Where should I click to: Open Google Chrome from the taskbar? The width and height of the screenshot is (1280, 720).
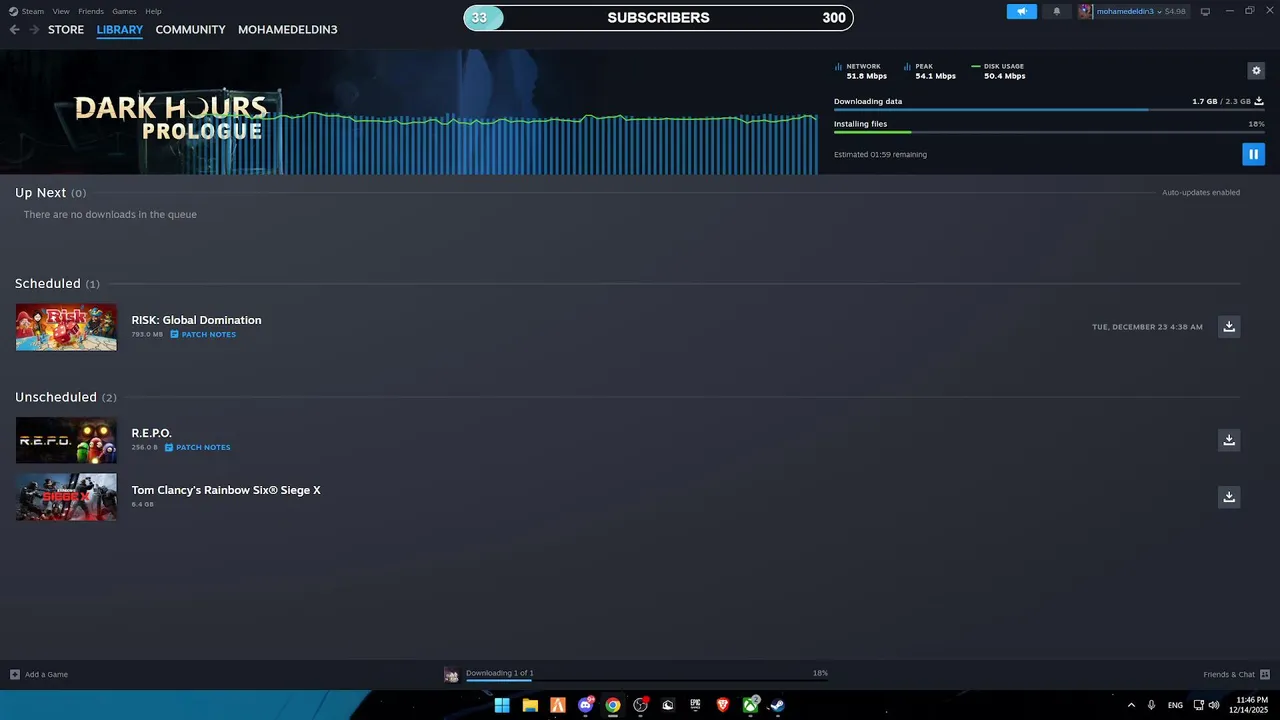(613, 705)
